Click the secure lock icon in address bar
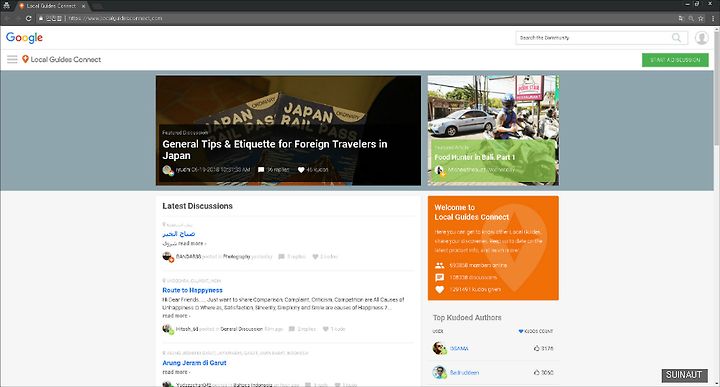Image resolution: width=720 pixels, height=387 pixels. (x=41, y=18)
